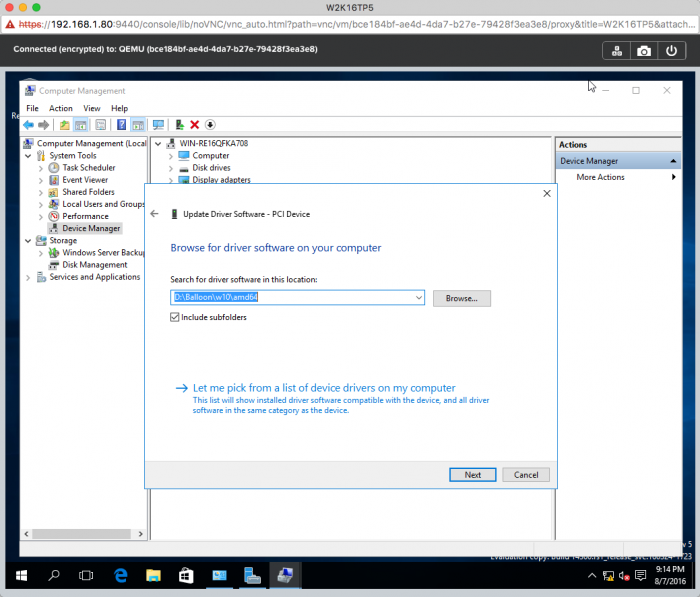The width and height of the screenshot is (700, 597).
Task: Click the noVNC power button icon
Action: [671, 51]
